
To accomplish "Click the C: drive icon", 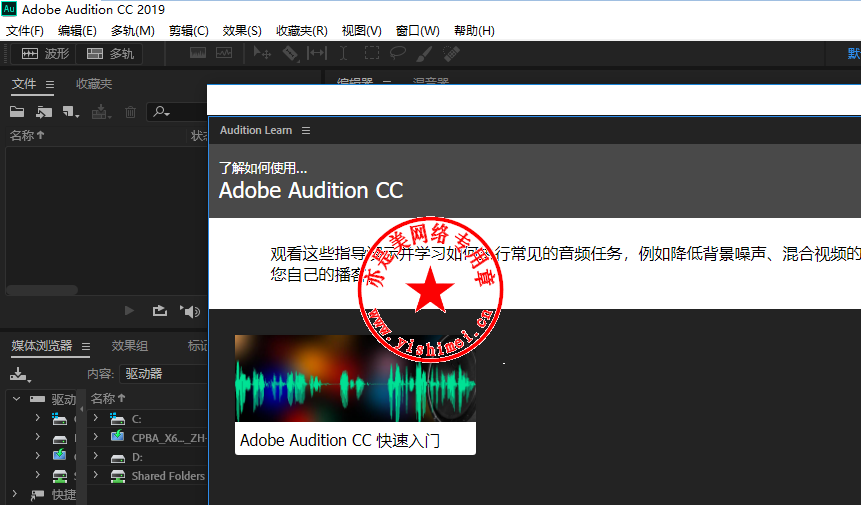I will click(x=118, y=419).
